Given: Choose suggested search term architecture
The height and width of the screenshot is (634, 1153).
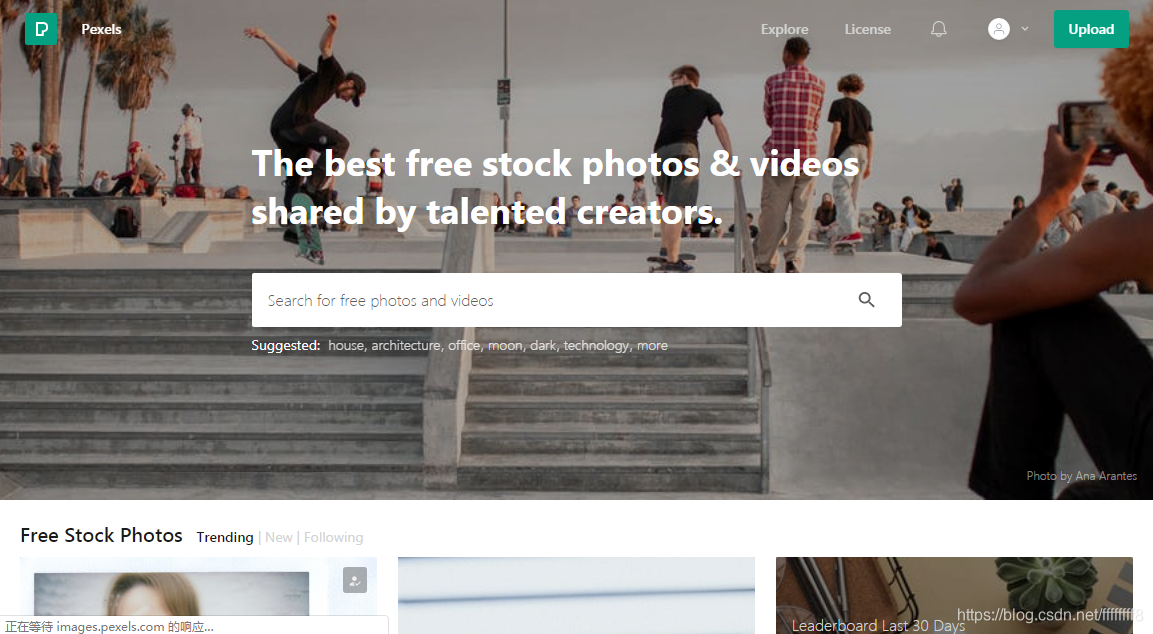Looking at the screenshot, I should click(406, 346).
